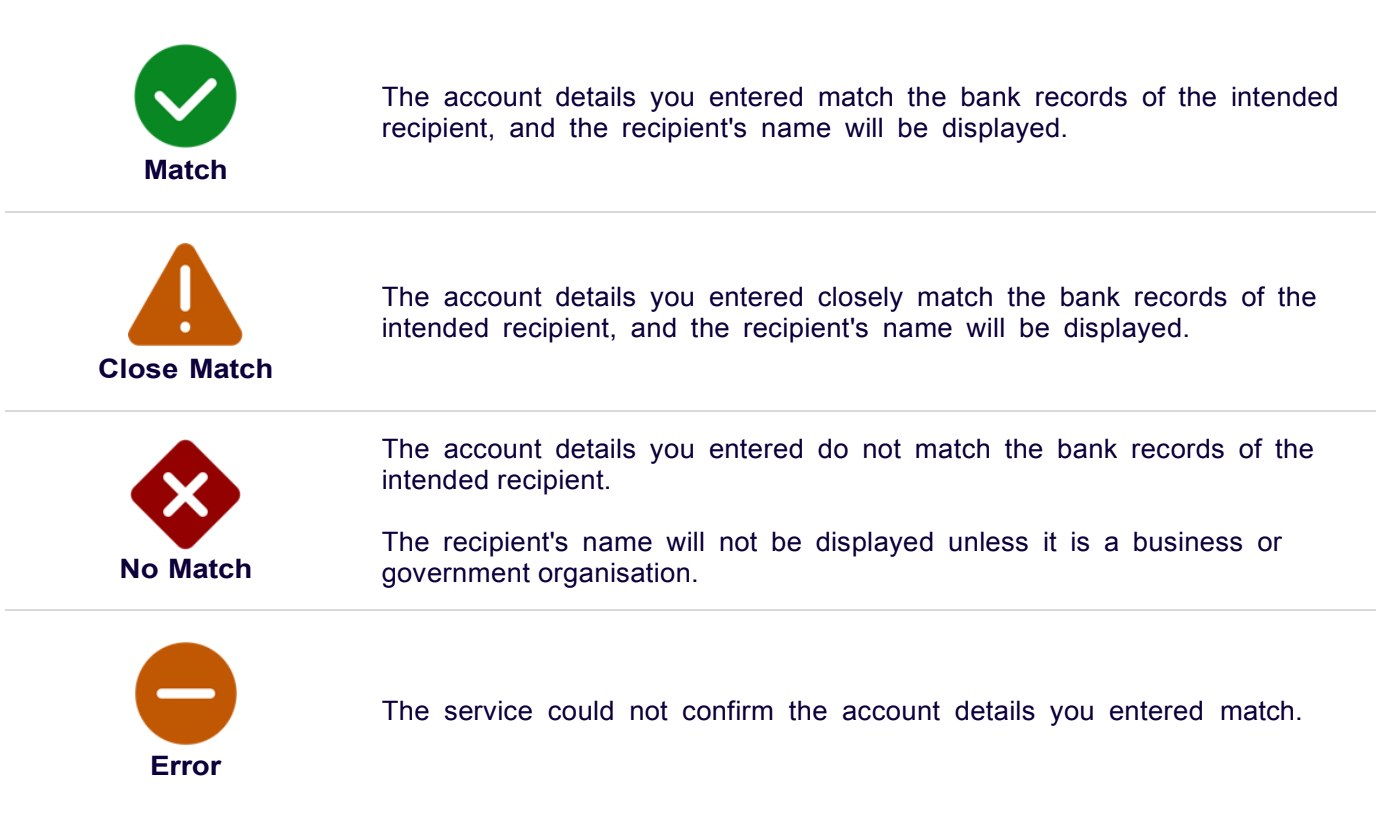Click the Match status description paragraph

[859, 113]
